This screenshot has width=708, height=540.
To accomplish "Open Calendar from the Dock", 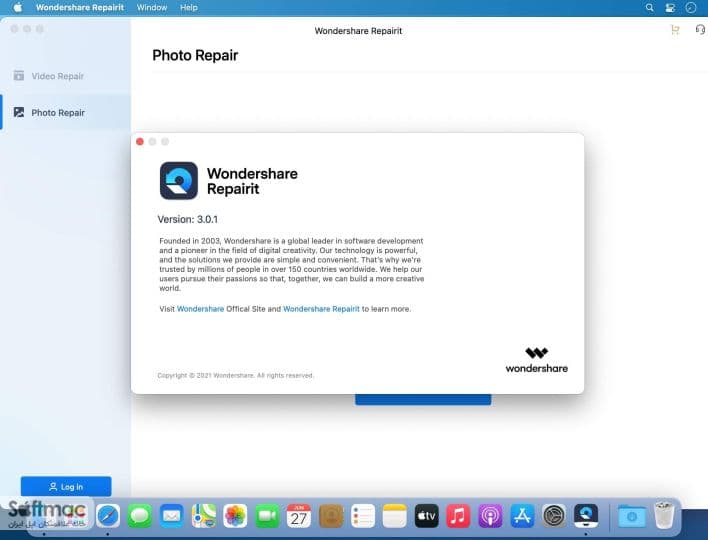I will tap(299, 516).
